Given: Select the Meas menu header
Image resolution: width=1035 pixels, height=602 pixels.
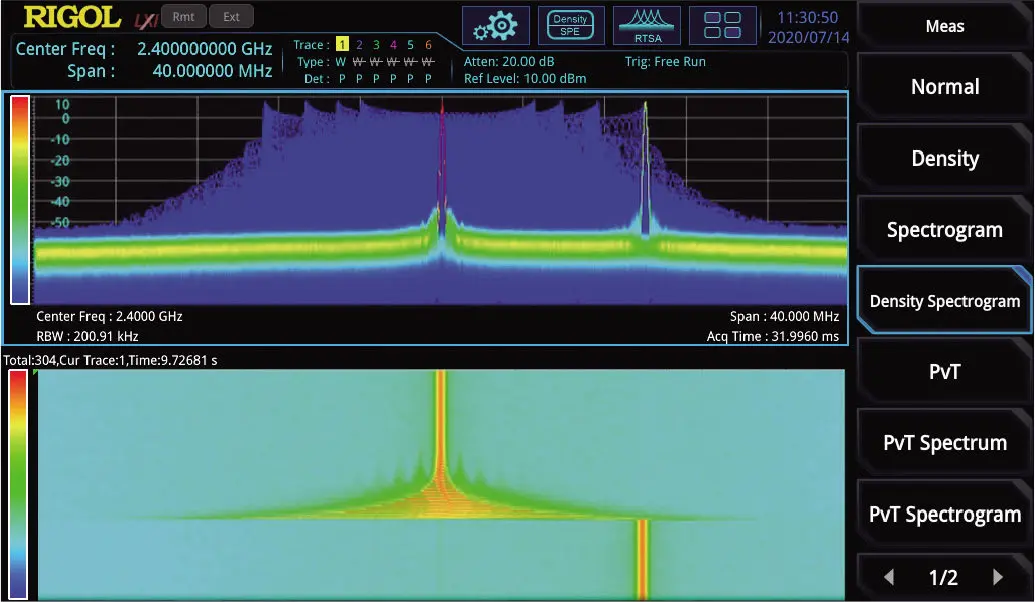Looking at the screenshot, I should pyautogui.click(x=945, y=26).
